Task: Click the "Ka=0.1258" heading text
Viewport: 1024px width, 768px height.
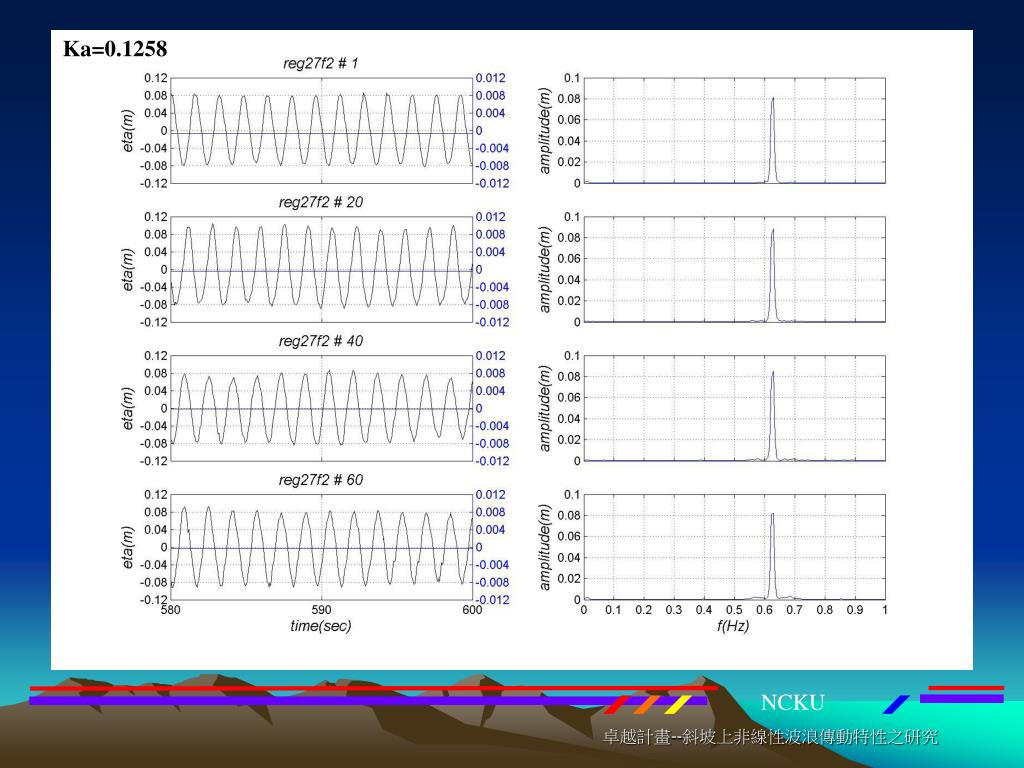Action: [115, 49]
